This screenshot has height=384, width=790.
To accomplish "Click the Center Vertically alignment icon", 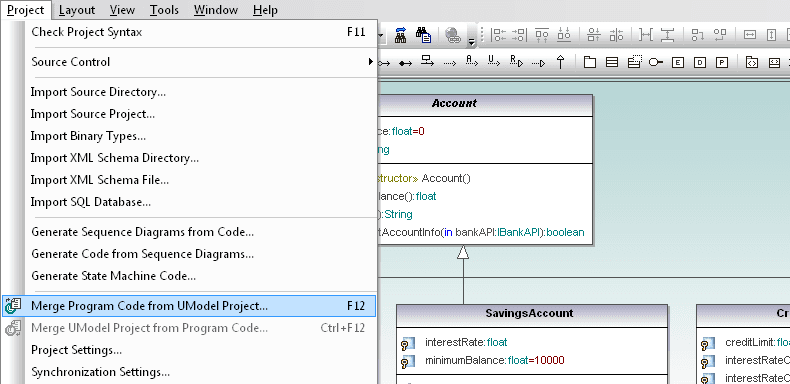I will [595, 35].
